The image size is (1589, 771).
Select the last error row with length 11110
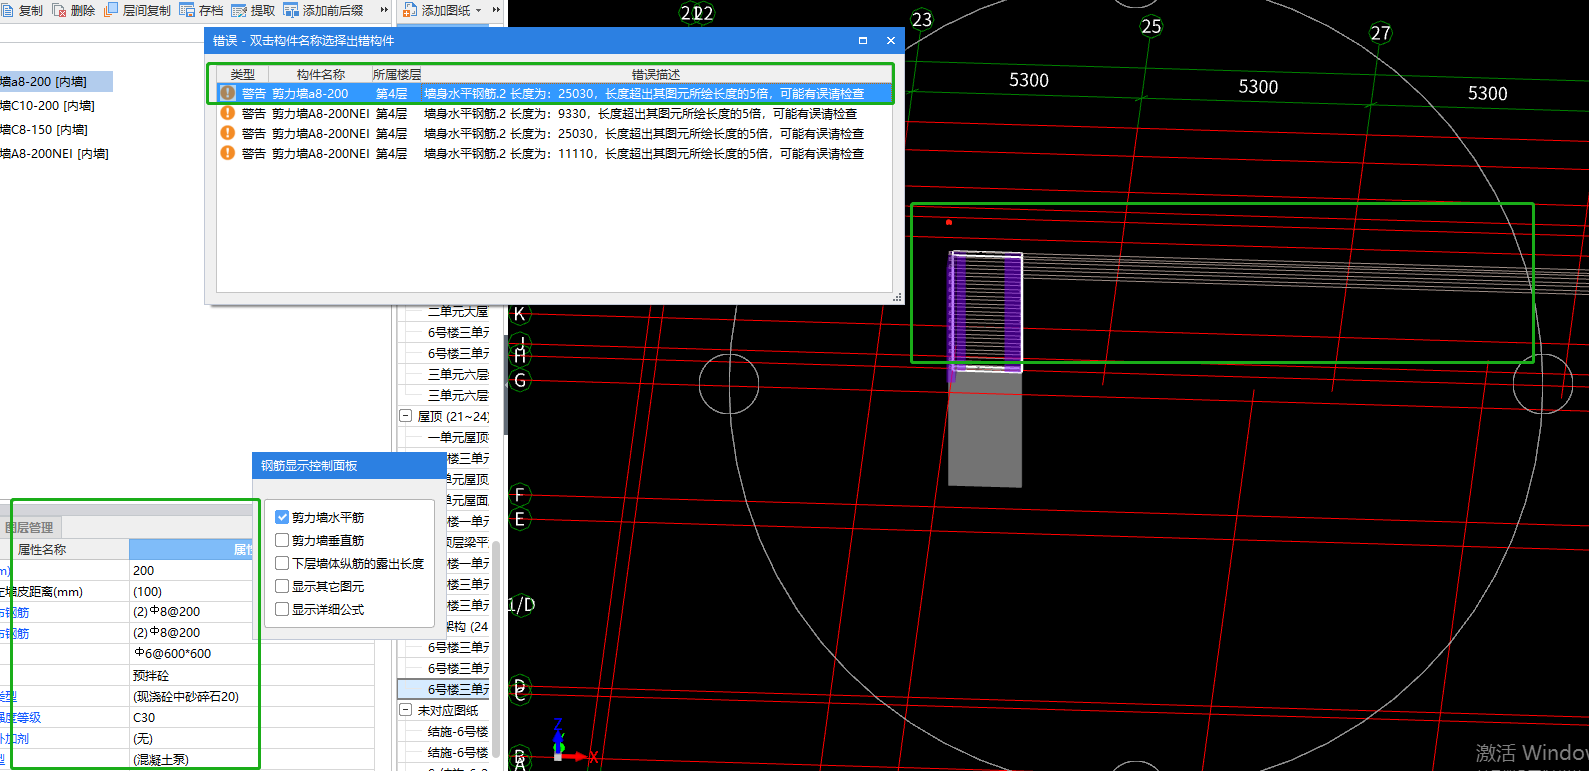554,153
